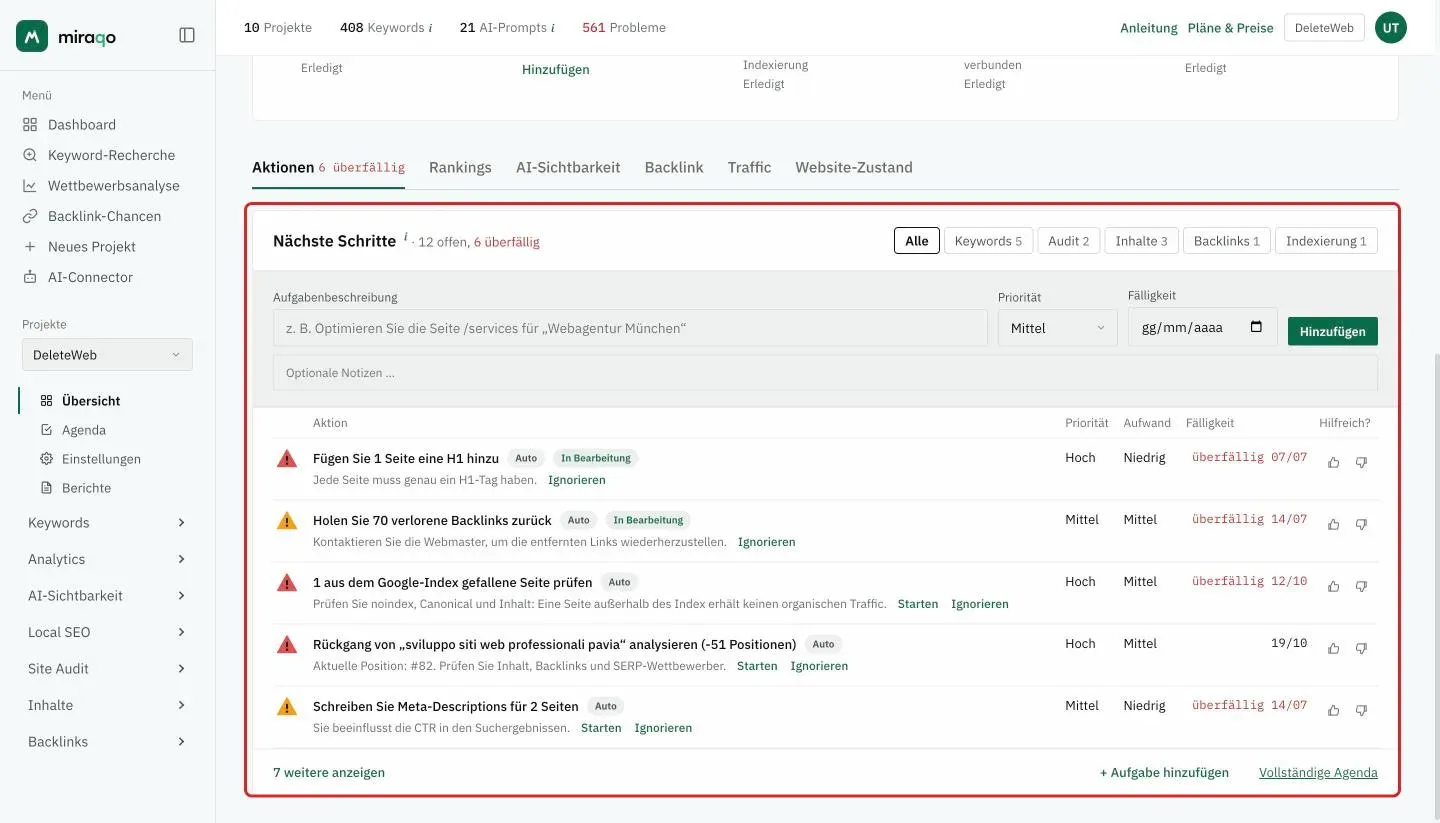This screenshot has width=1440, height=823.
Task: Thumbs down the H1 hinzu action
Action: (1361, 463)
